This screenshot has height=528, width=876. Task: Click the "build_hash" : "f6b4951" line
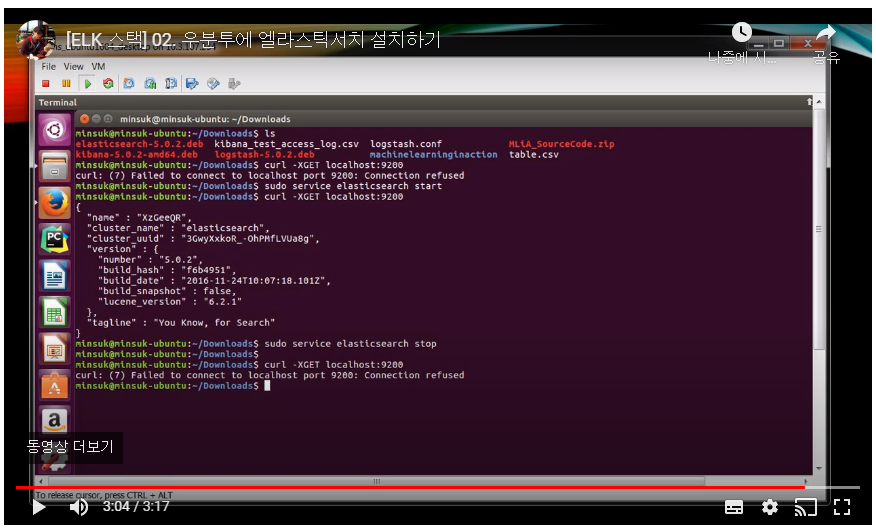click(166, 270)
